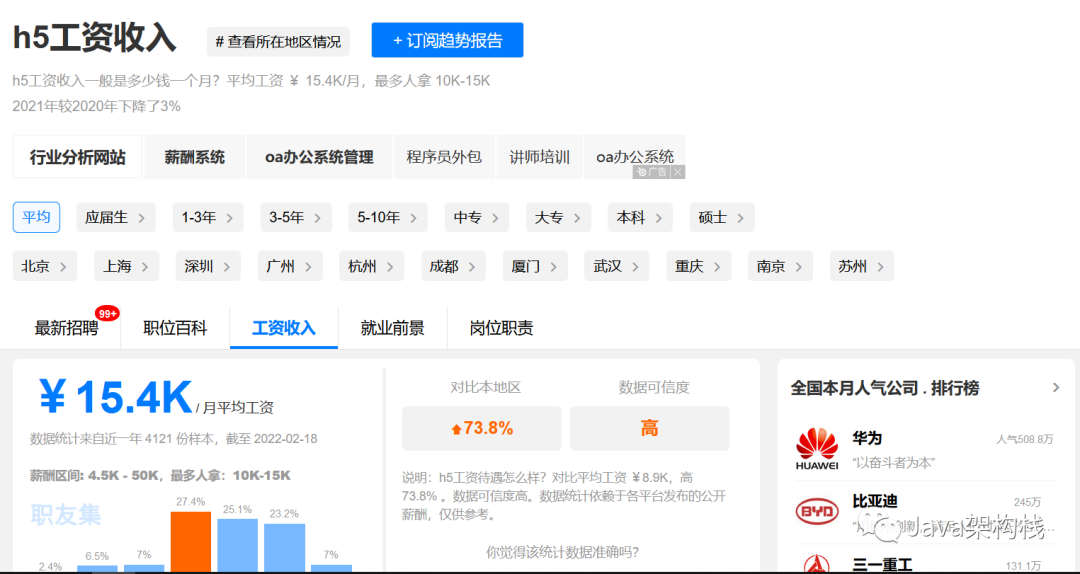
Task: Select city 南京
Action: pos(780,266)
